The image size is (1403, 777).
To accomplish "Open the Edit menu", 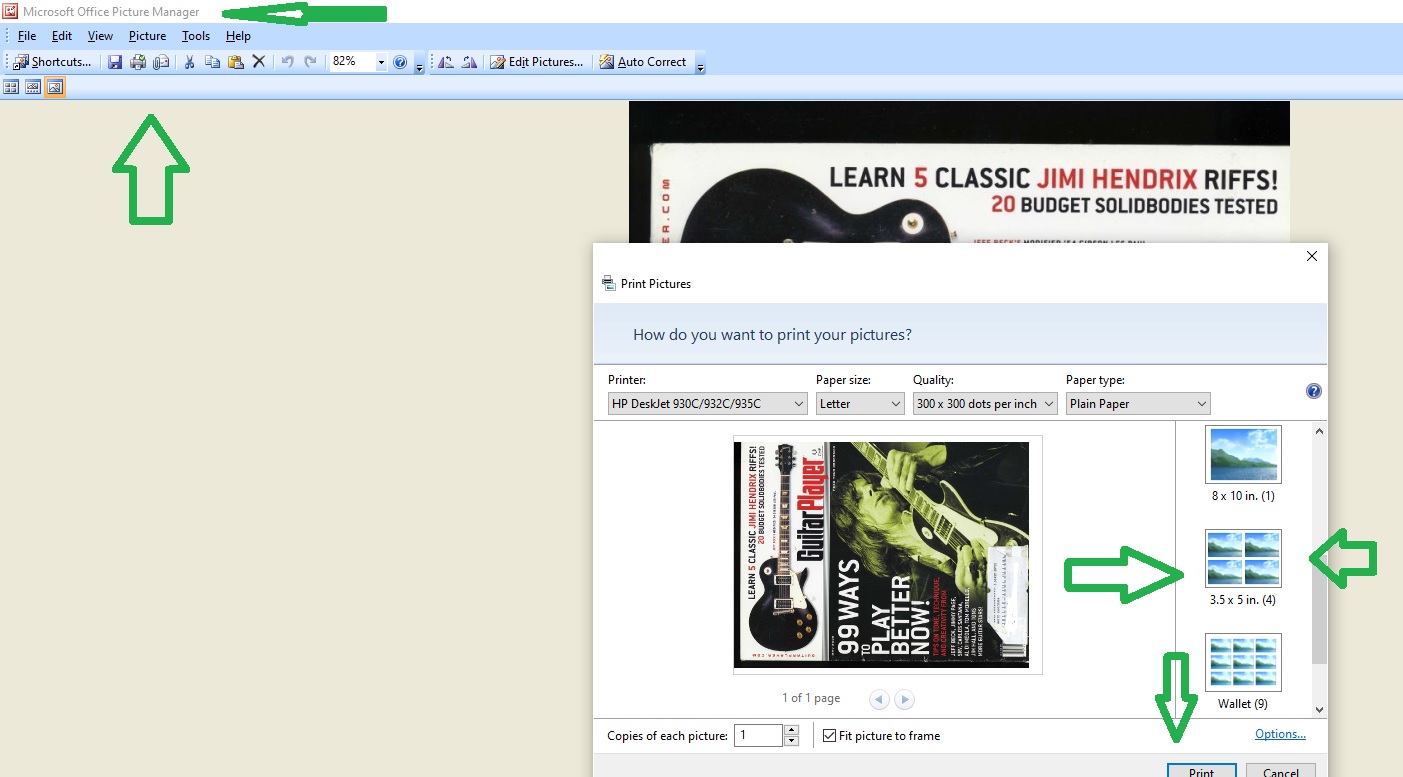I will pyautogui.click(x=62, y=36).
